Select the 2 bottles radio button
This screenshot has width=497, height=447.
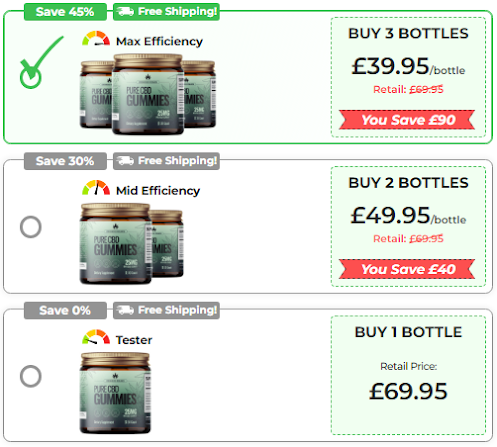pos(31,227)
